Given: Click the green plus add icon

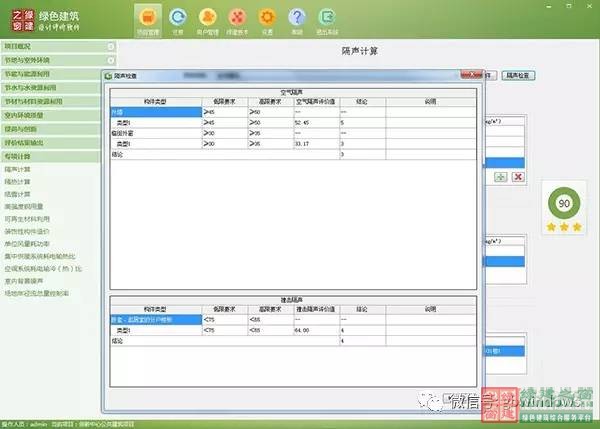Looking at the screenshot, I should tap(500, 177).
